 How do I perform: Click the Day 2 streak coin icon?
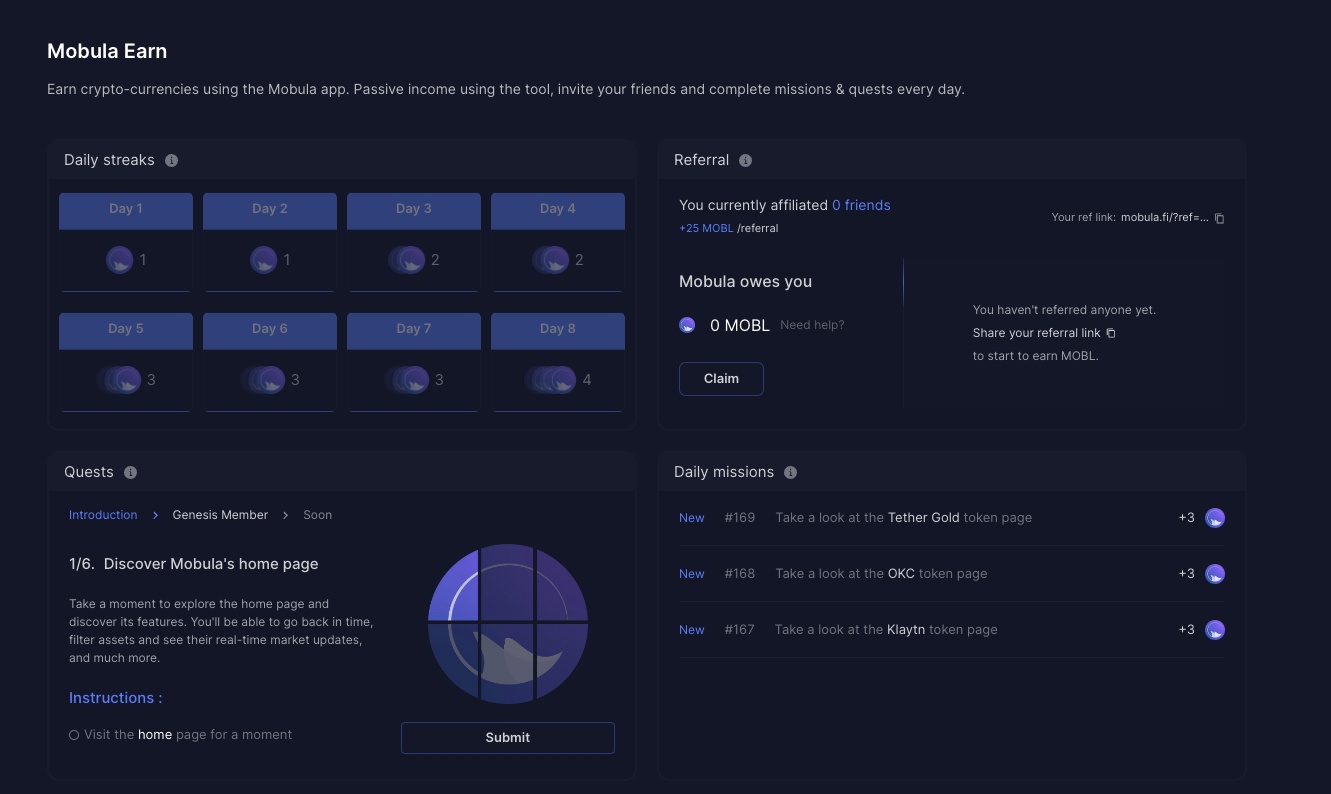264,260
